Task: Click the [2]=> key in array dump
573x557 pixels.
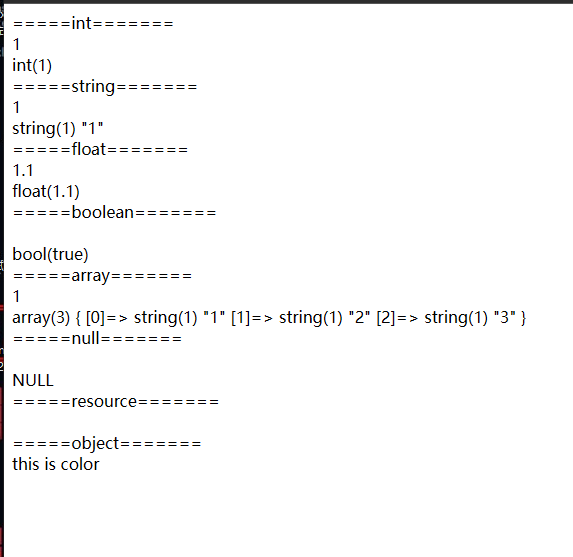Action: click(397, 318)
